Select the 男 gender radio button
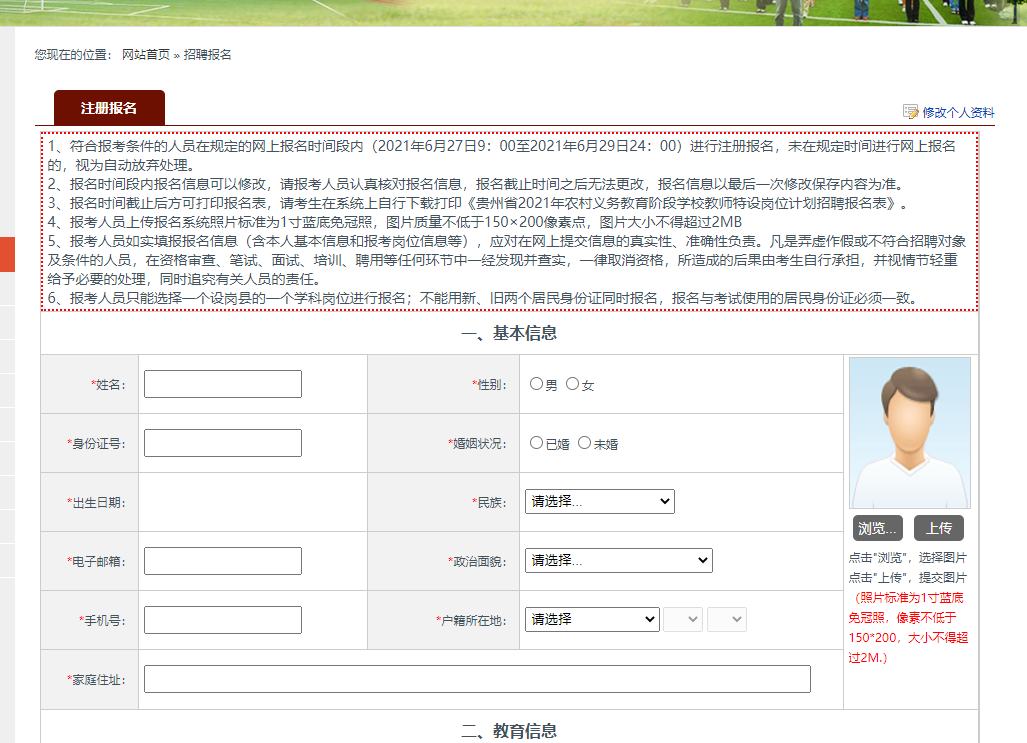1027x743 pixels. tap(537, 384)
